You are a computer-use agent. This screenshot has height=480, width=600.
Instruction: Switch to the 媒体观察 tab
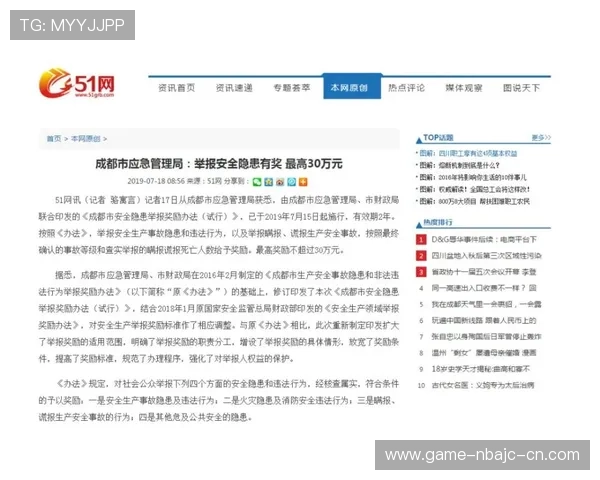click(x=464, y=88)
